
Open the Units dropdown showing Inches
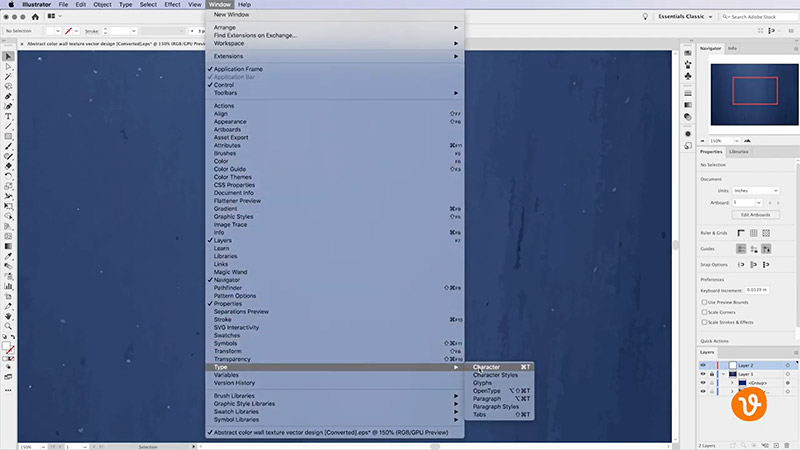pyautogui.click(x=756, y=190)
